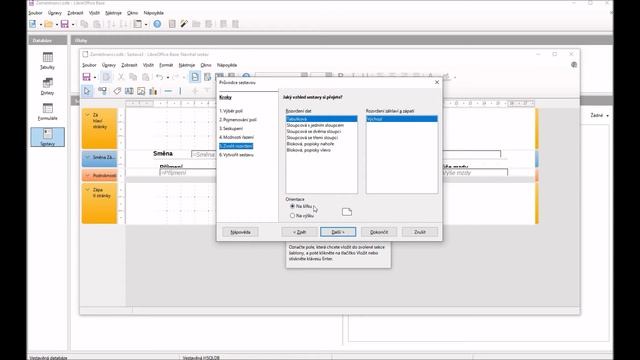Select Tabulková data layout
This screenshot has width=640, height=360.
pyautogui.click(x=322, y=119)
